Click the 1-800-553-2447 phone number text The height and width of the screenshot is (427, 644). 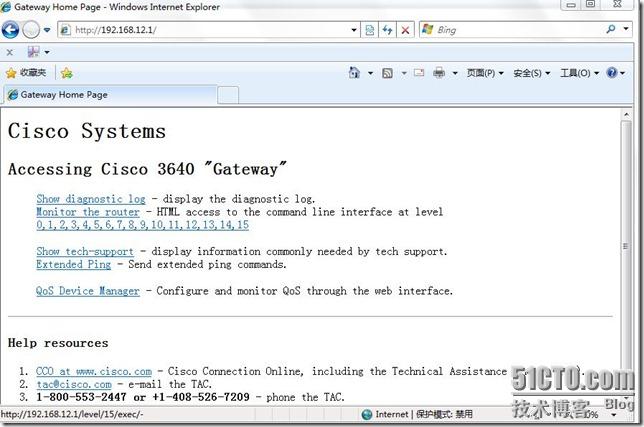81,397
